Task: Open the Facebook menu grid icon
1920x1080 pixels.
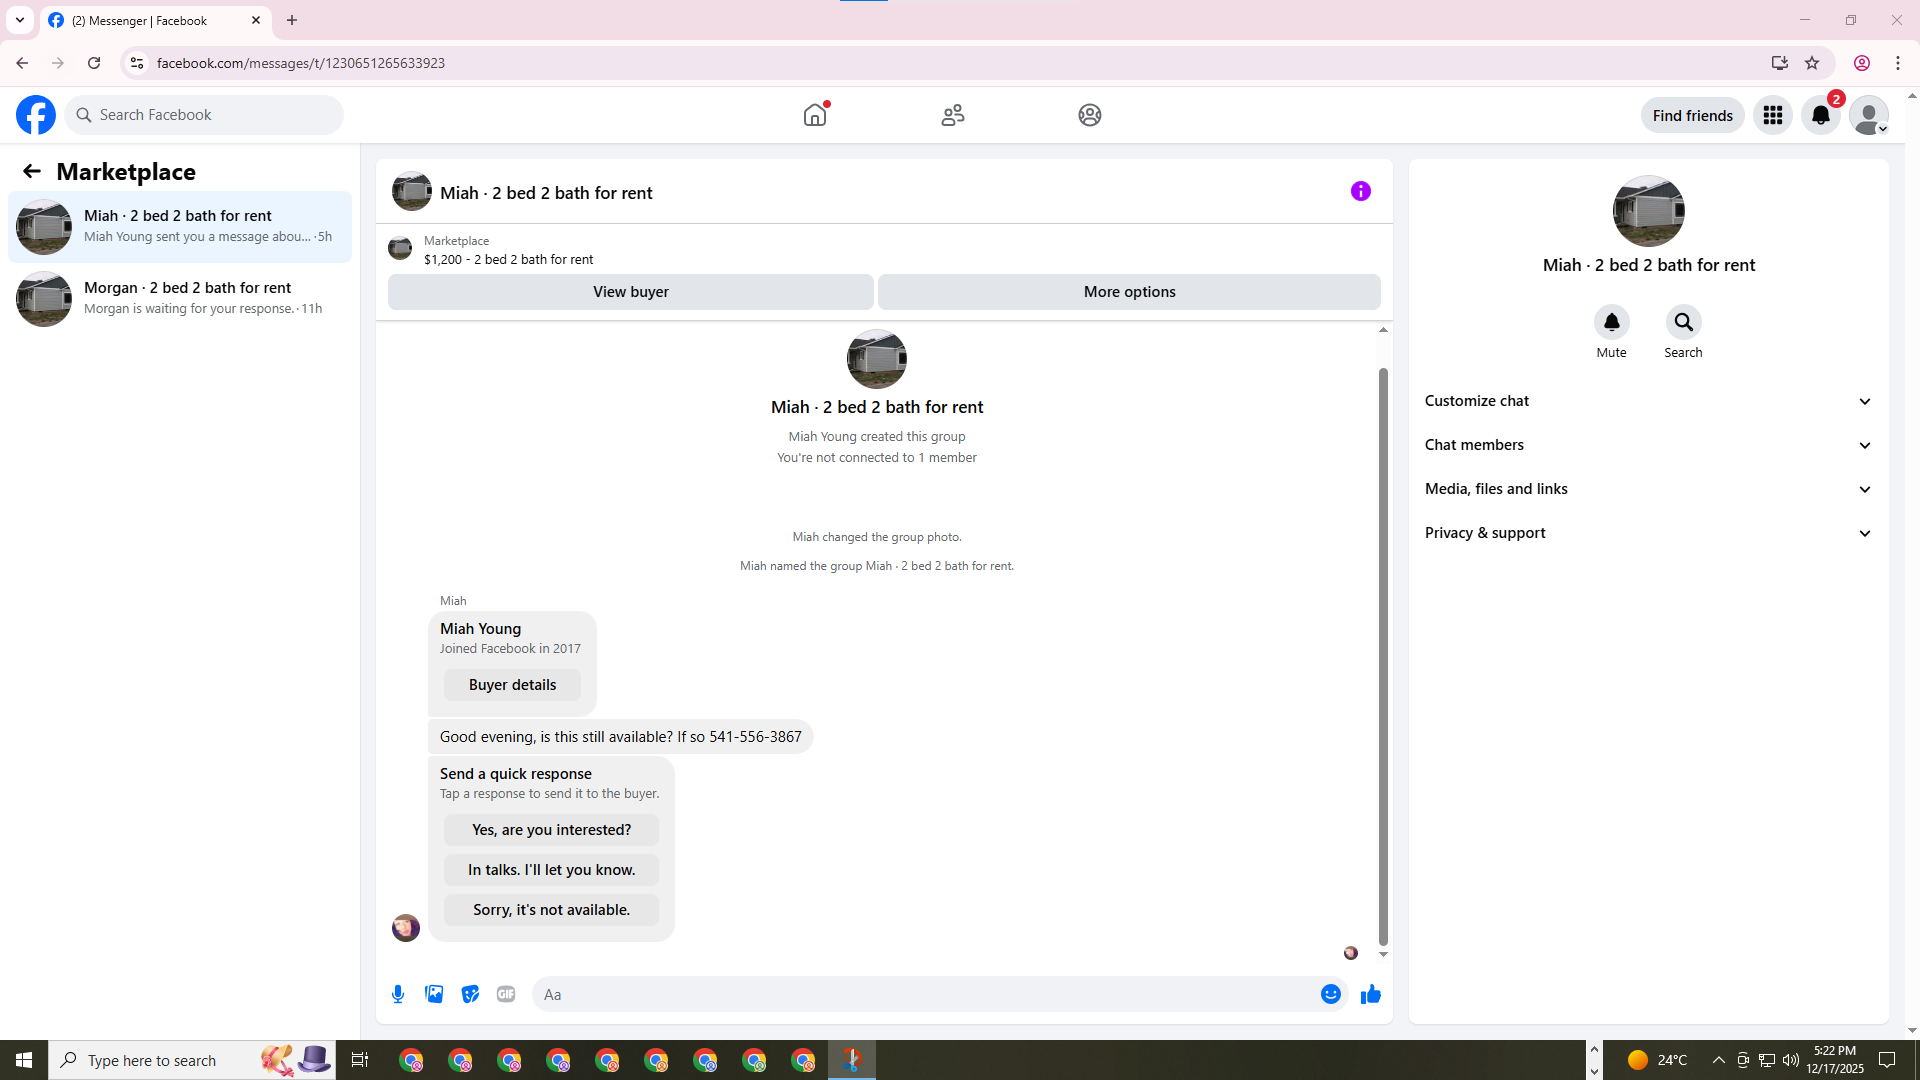Action: [1773, 115]
